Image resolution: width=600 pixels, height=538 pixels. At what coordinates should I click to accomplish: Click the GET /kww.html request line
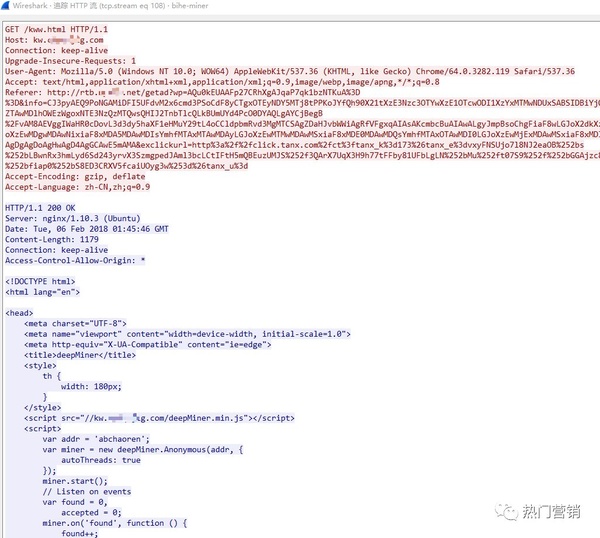coord(56,29)
